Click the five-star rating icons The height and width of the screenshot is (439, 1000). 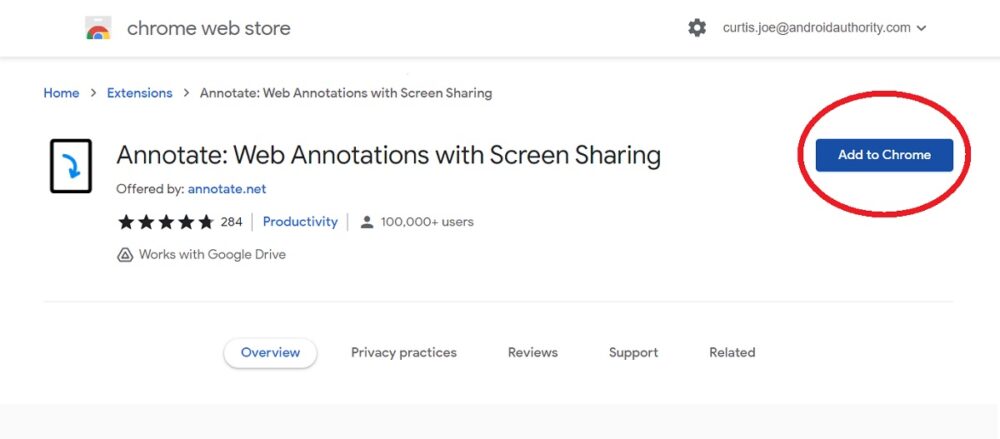coord(165,222)
